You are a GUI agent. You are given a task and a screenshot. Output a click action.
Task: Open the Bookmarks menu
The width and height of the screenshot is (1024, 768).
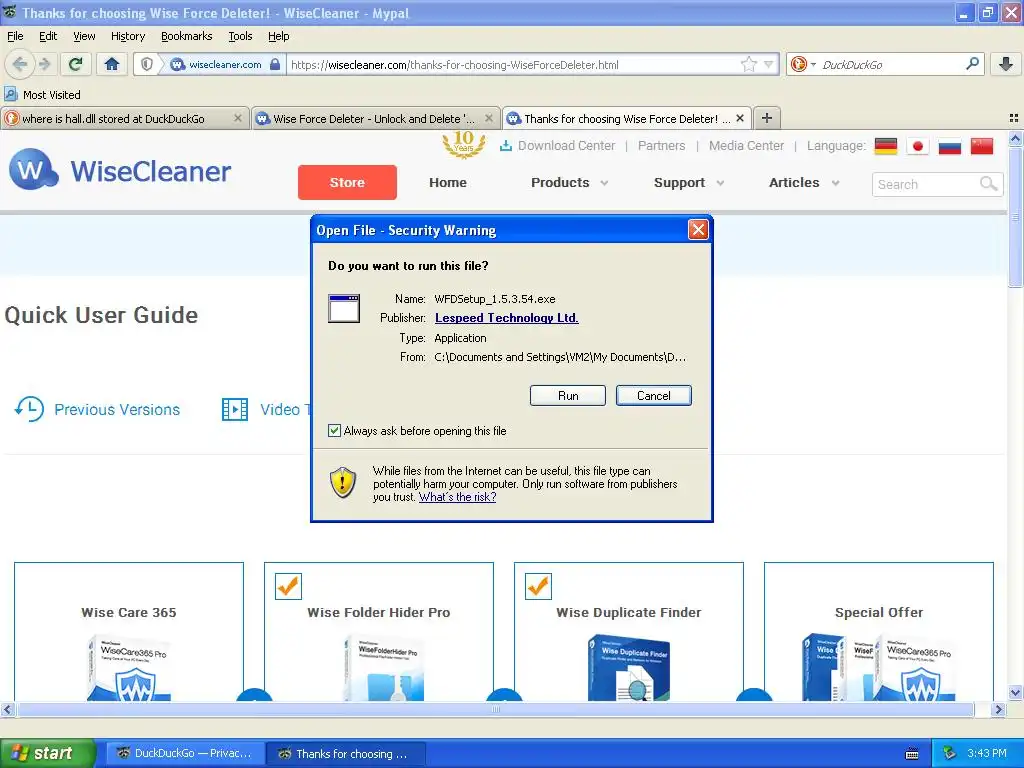(186, 36)
